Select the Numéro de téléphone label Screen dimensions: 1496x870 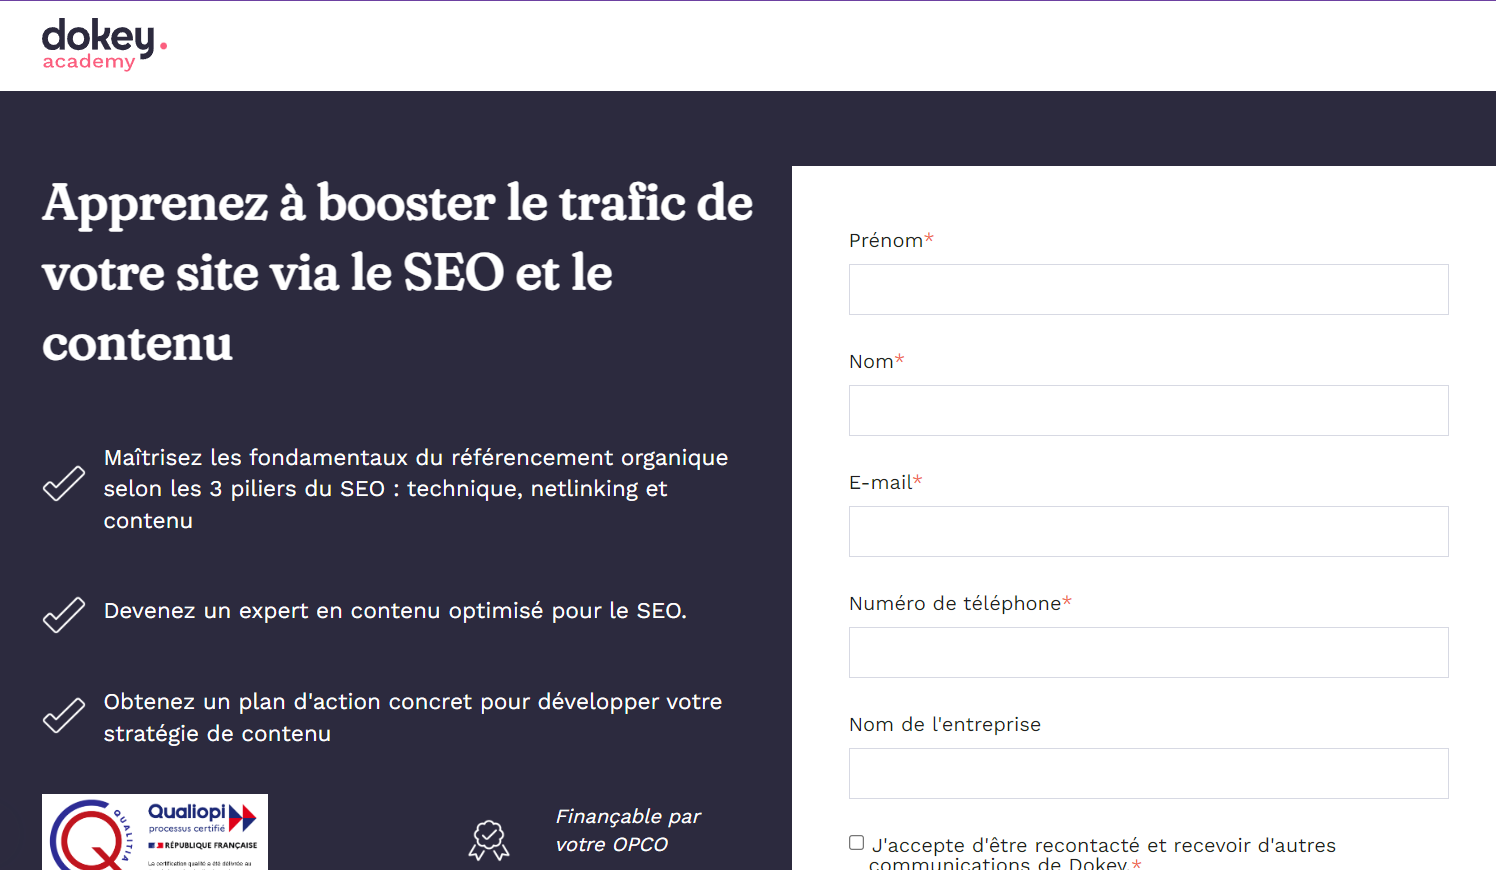(960, 603)
